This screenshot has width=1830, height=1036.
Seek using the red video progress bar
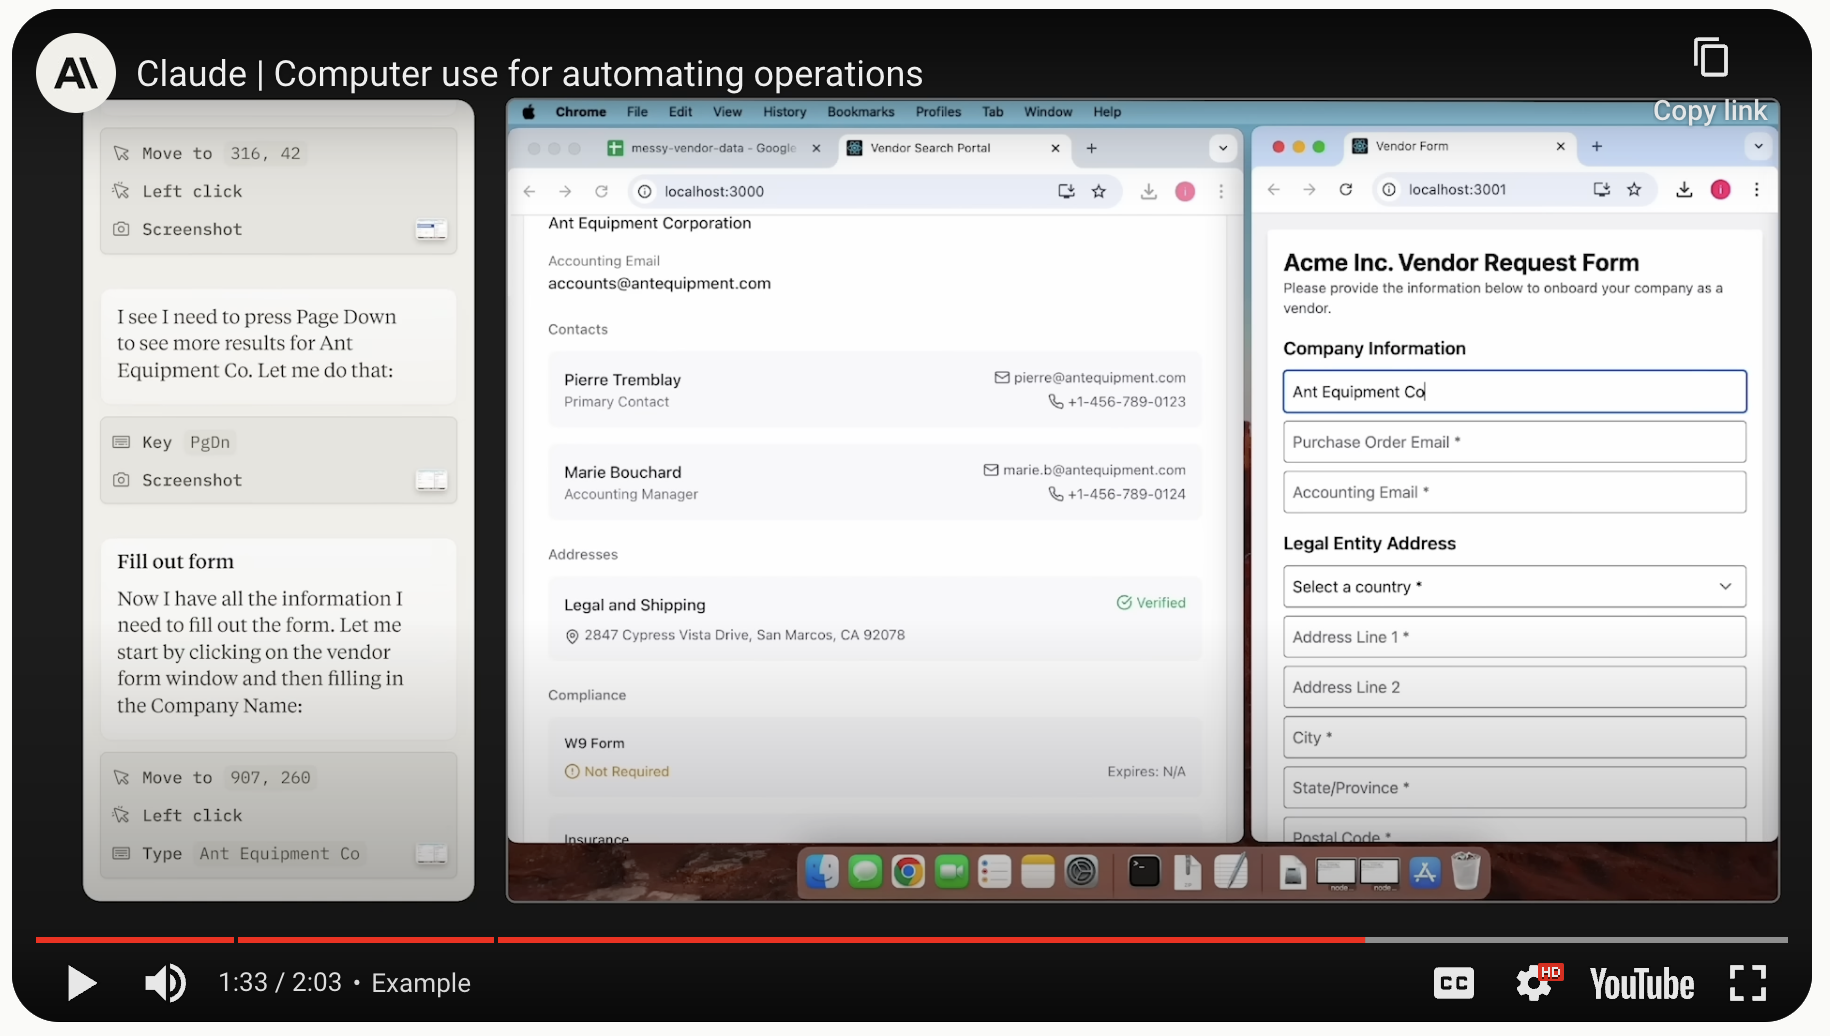911,940
